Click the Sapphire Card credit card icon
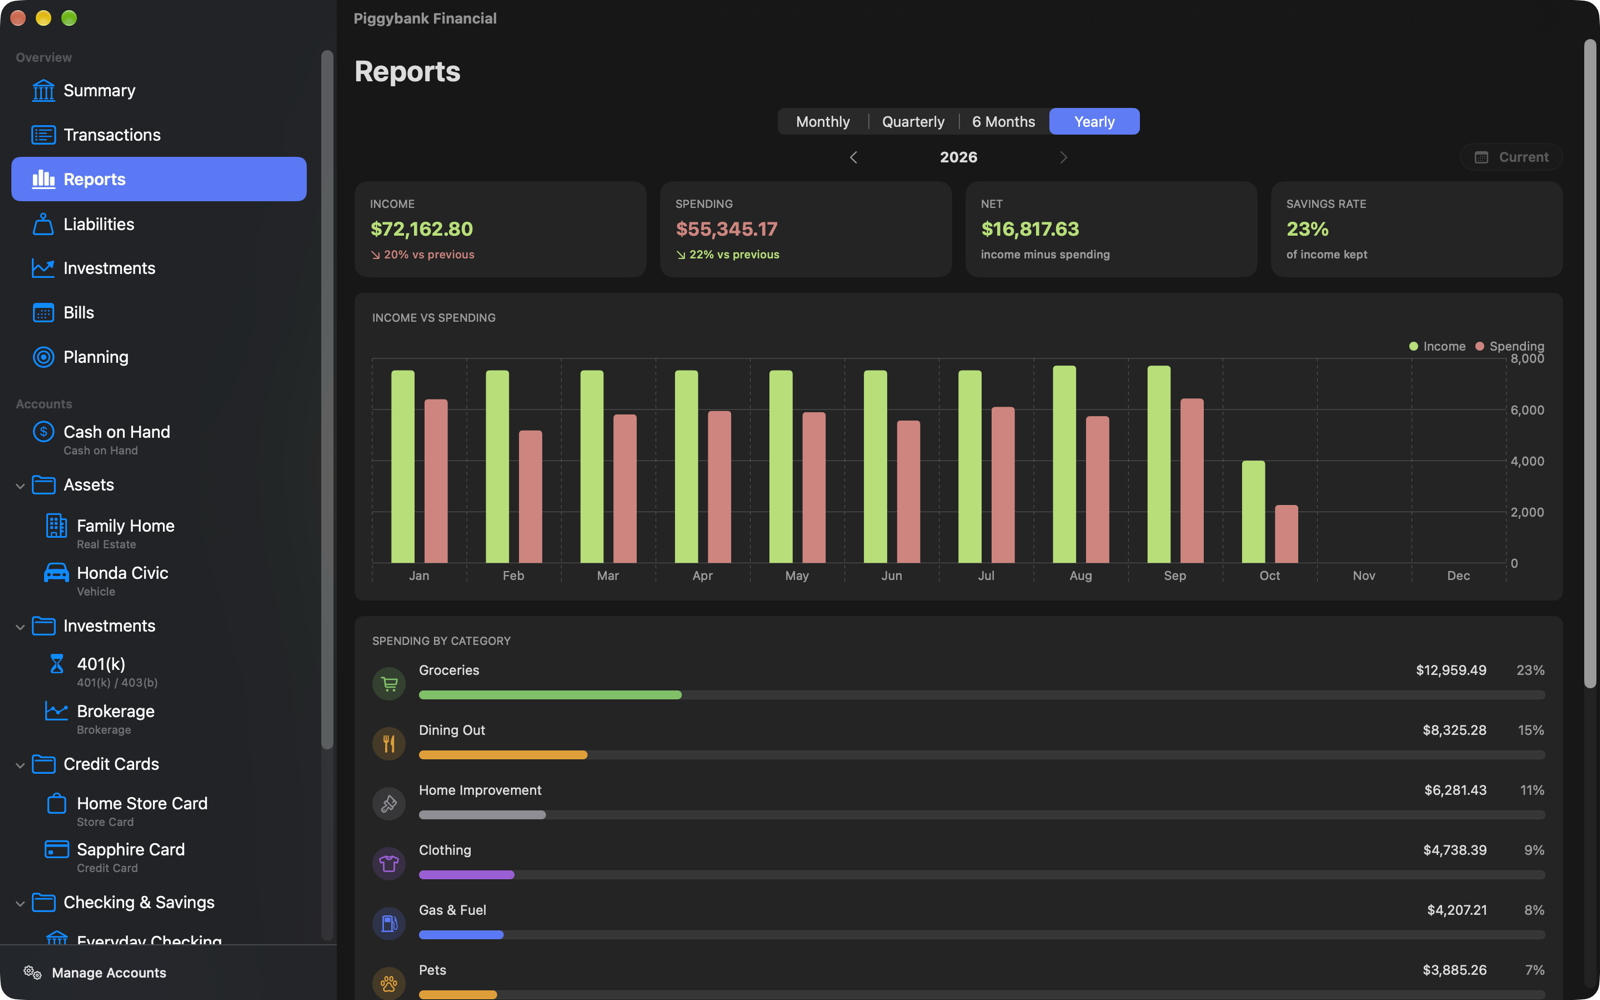The image size is (1600, 1000). click(x=56, y=850)
